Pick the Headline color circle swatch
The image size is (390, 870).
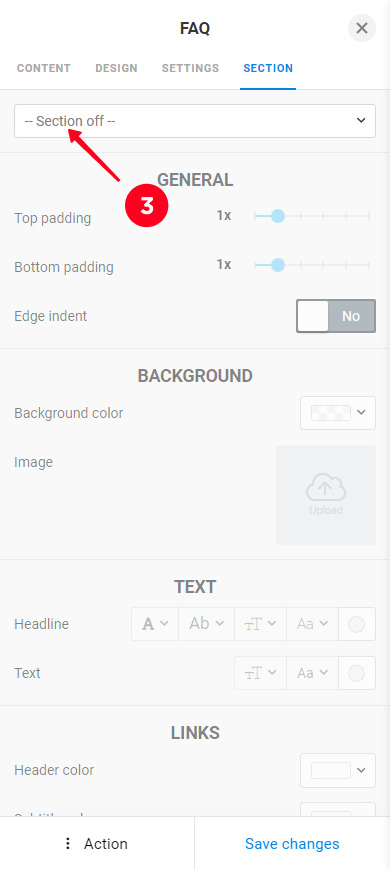(x=356, y=624)
